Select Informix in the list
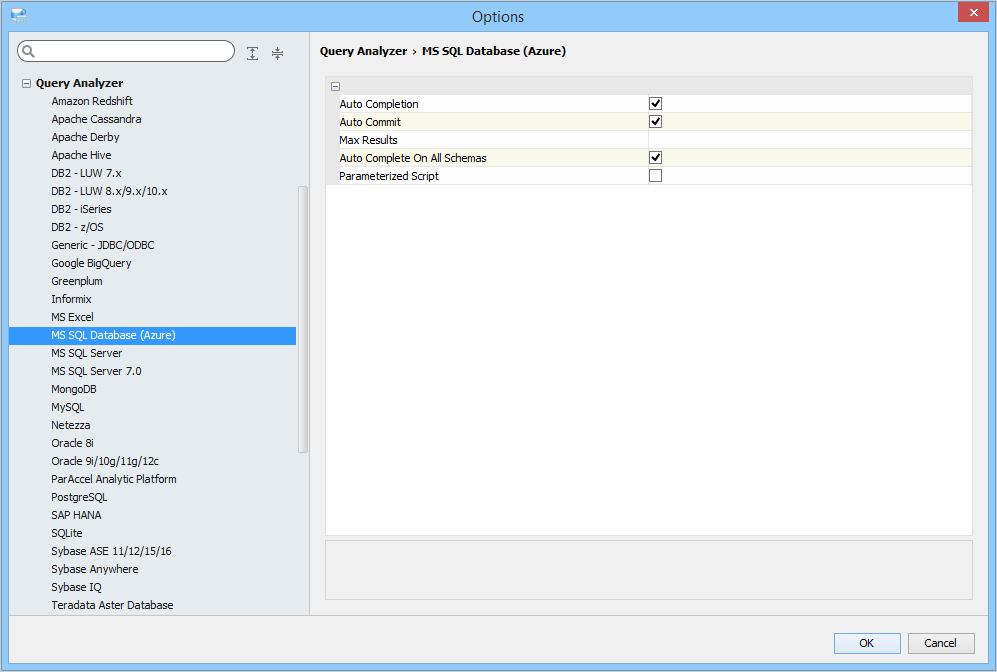997x672 pixels. (x=71, y=299)
